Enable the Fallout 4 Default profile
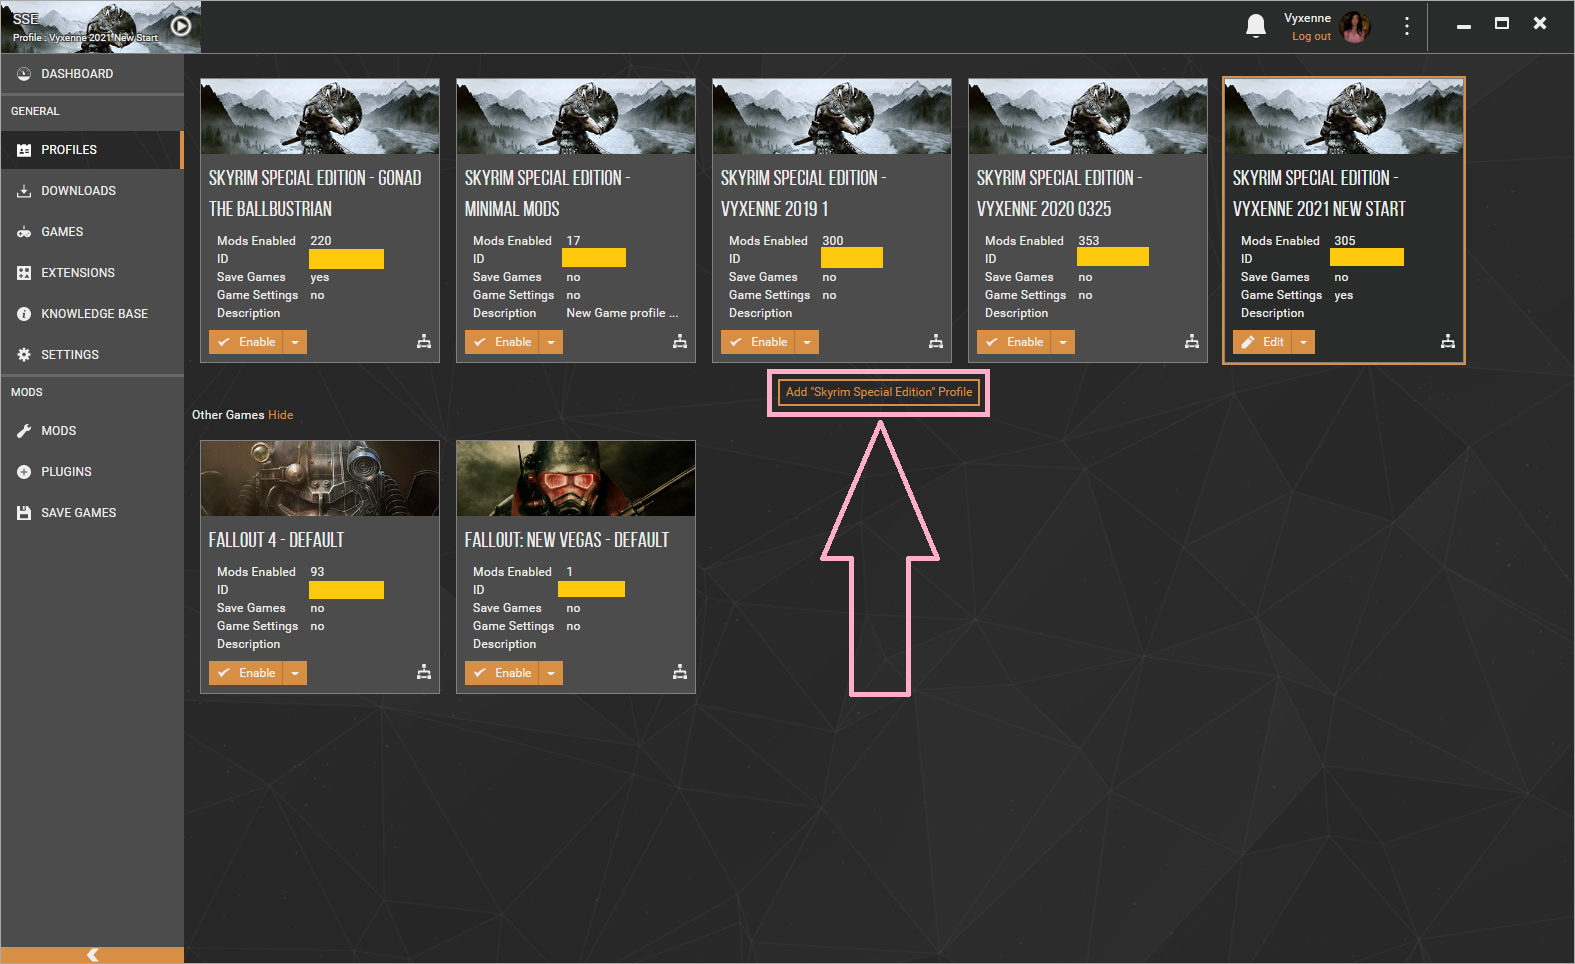Image resolution: width=1575 pixels, height=964 pixels. point(247,673)
